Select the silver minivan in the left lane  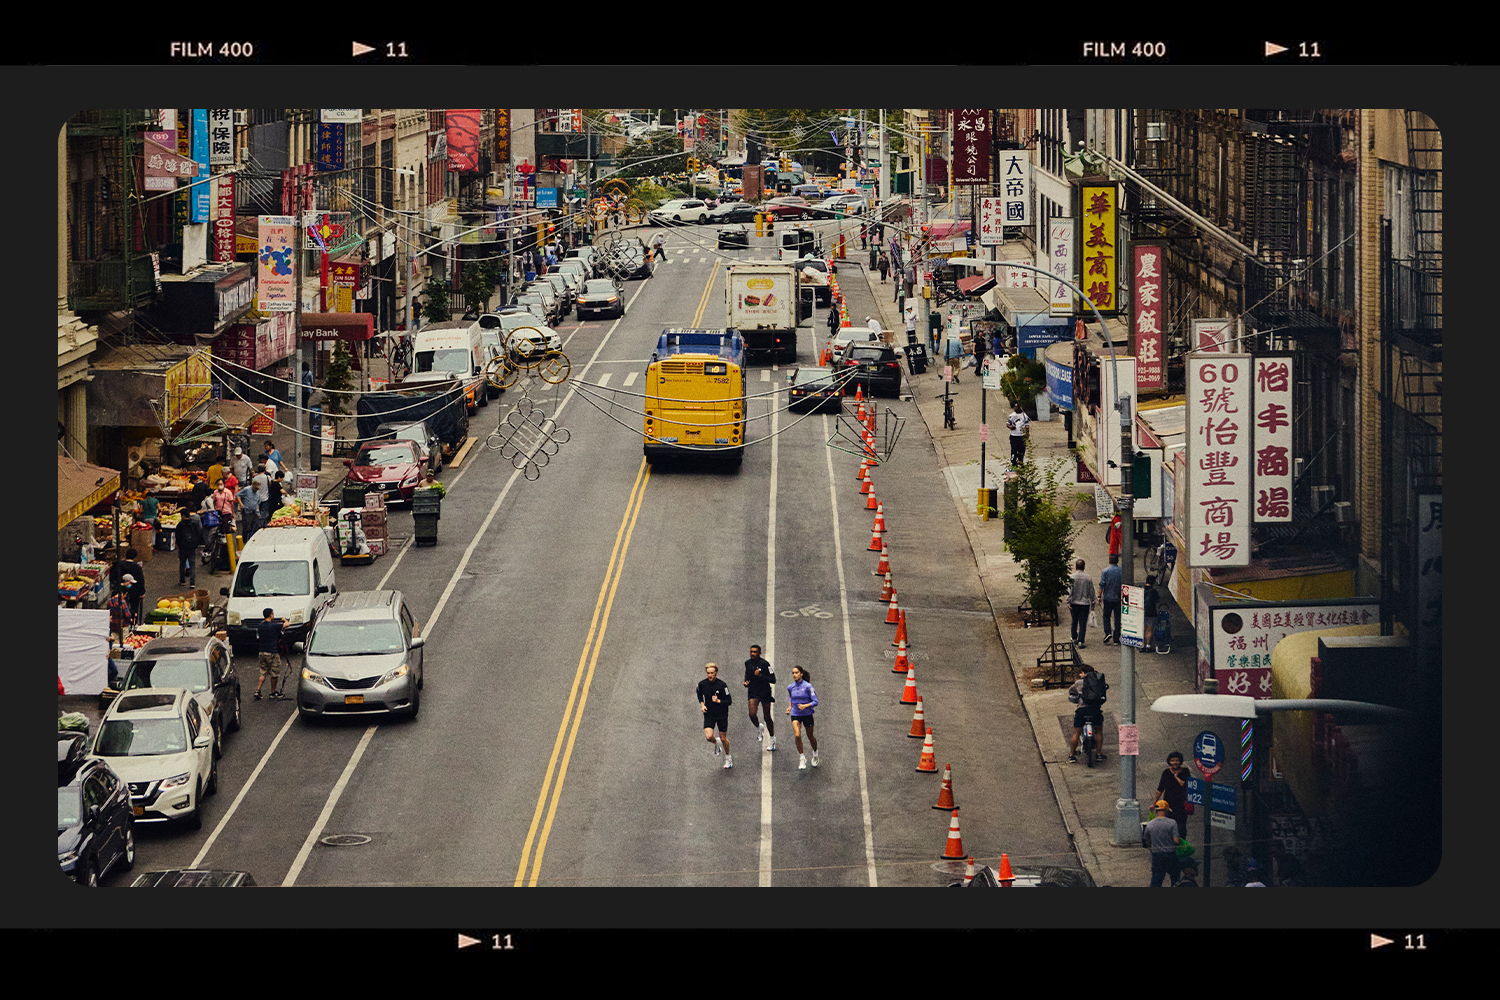point(360,655)
